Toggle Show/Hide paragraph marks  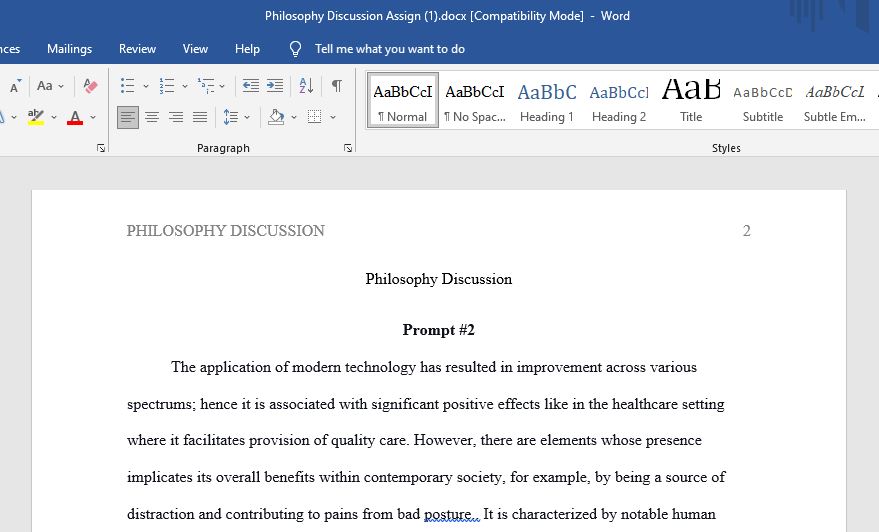336,86
